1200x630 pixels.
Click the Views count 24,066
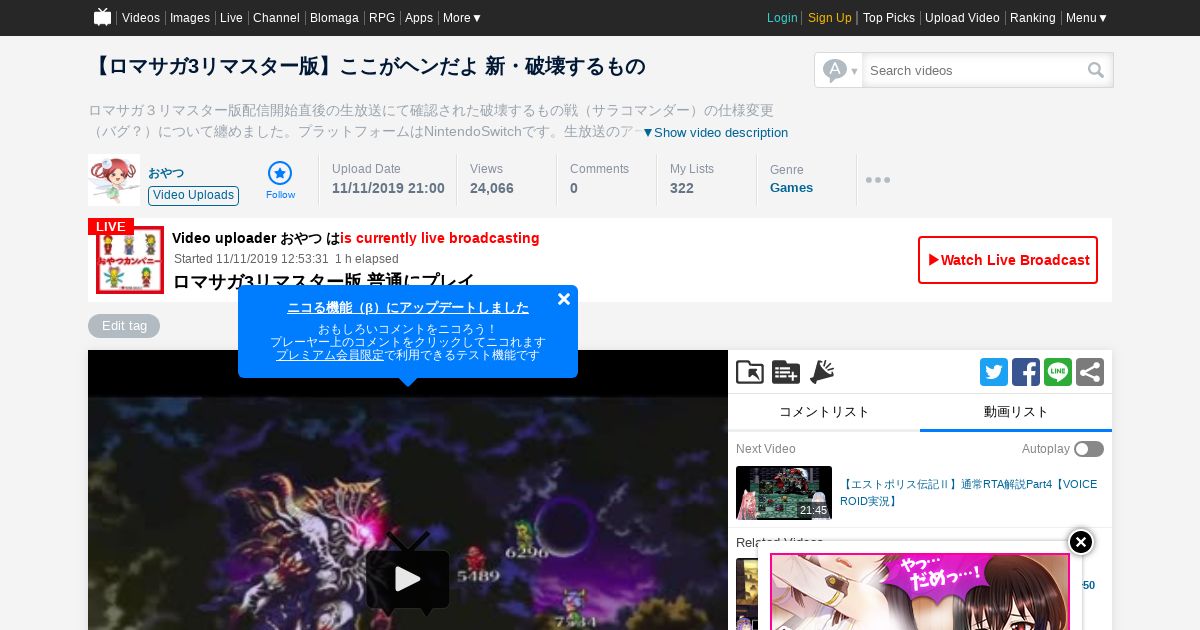point(492,188)
